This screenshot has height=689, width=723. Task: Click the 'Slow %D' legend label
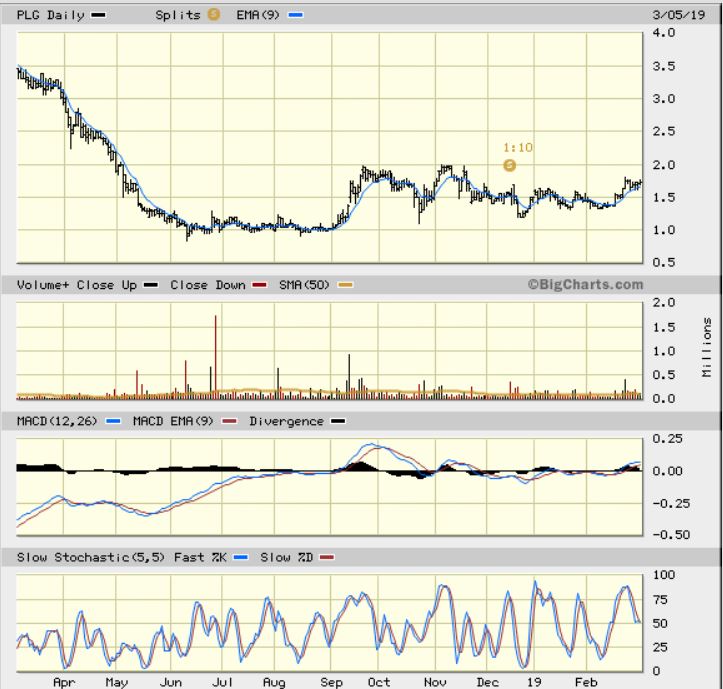coord(287,557)
